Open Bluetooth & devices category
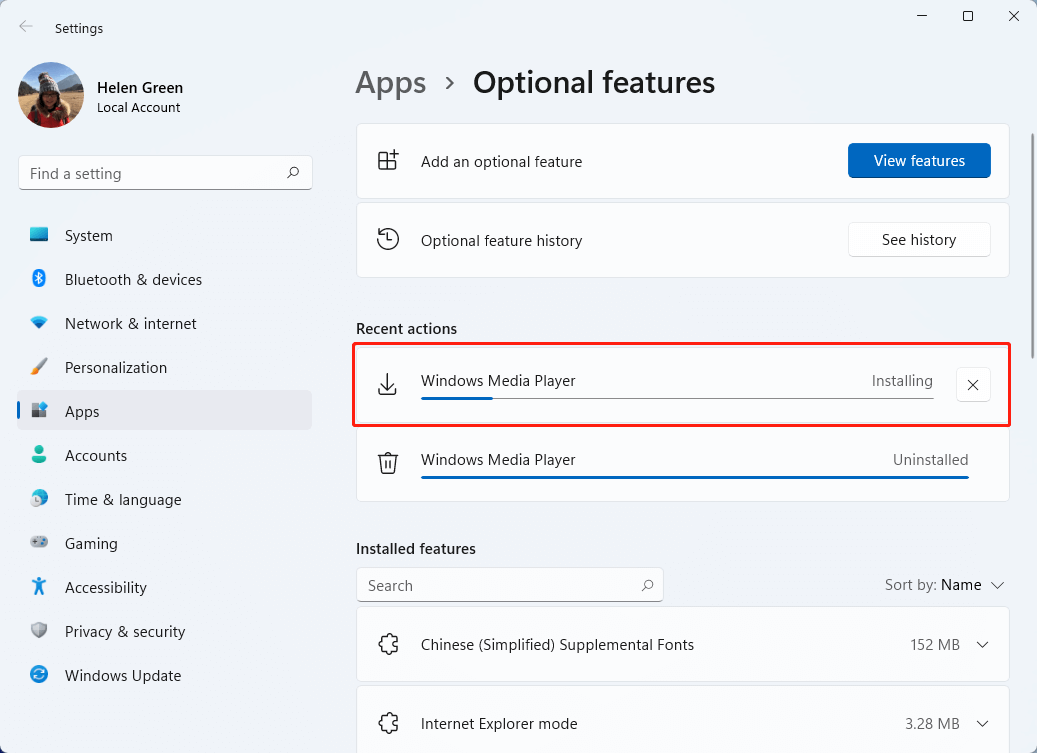This screenshot has height=753, width=1037. click(x=165, y=280)
